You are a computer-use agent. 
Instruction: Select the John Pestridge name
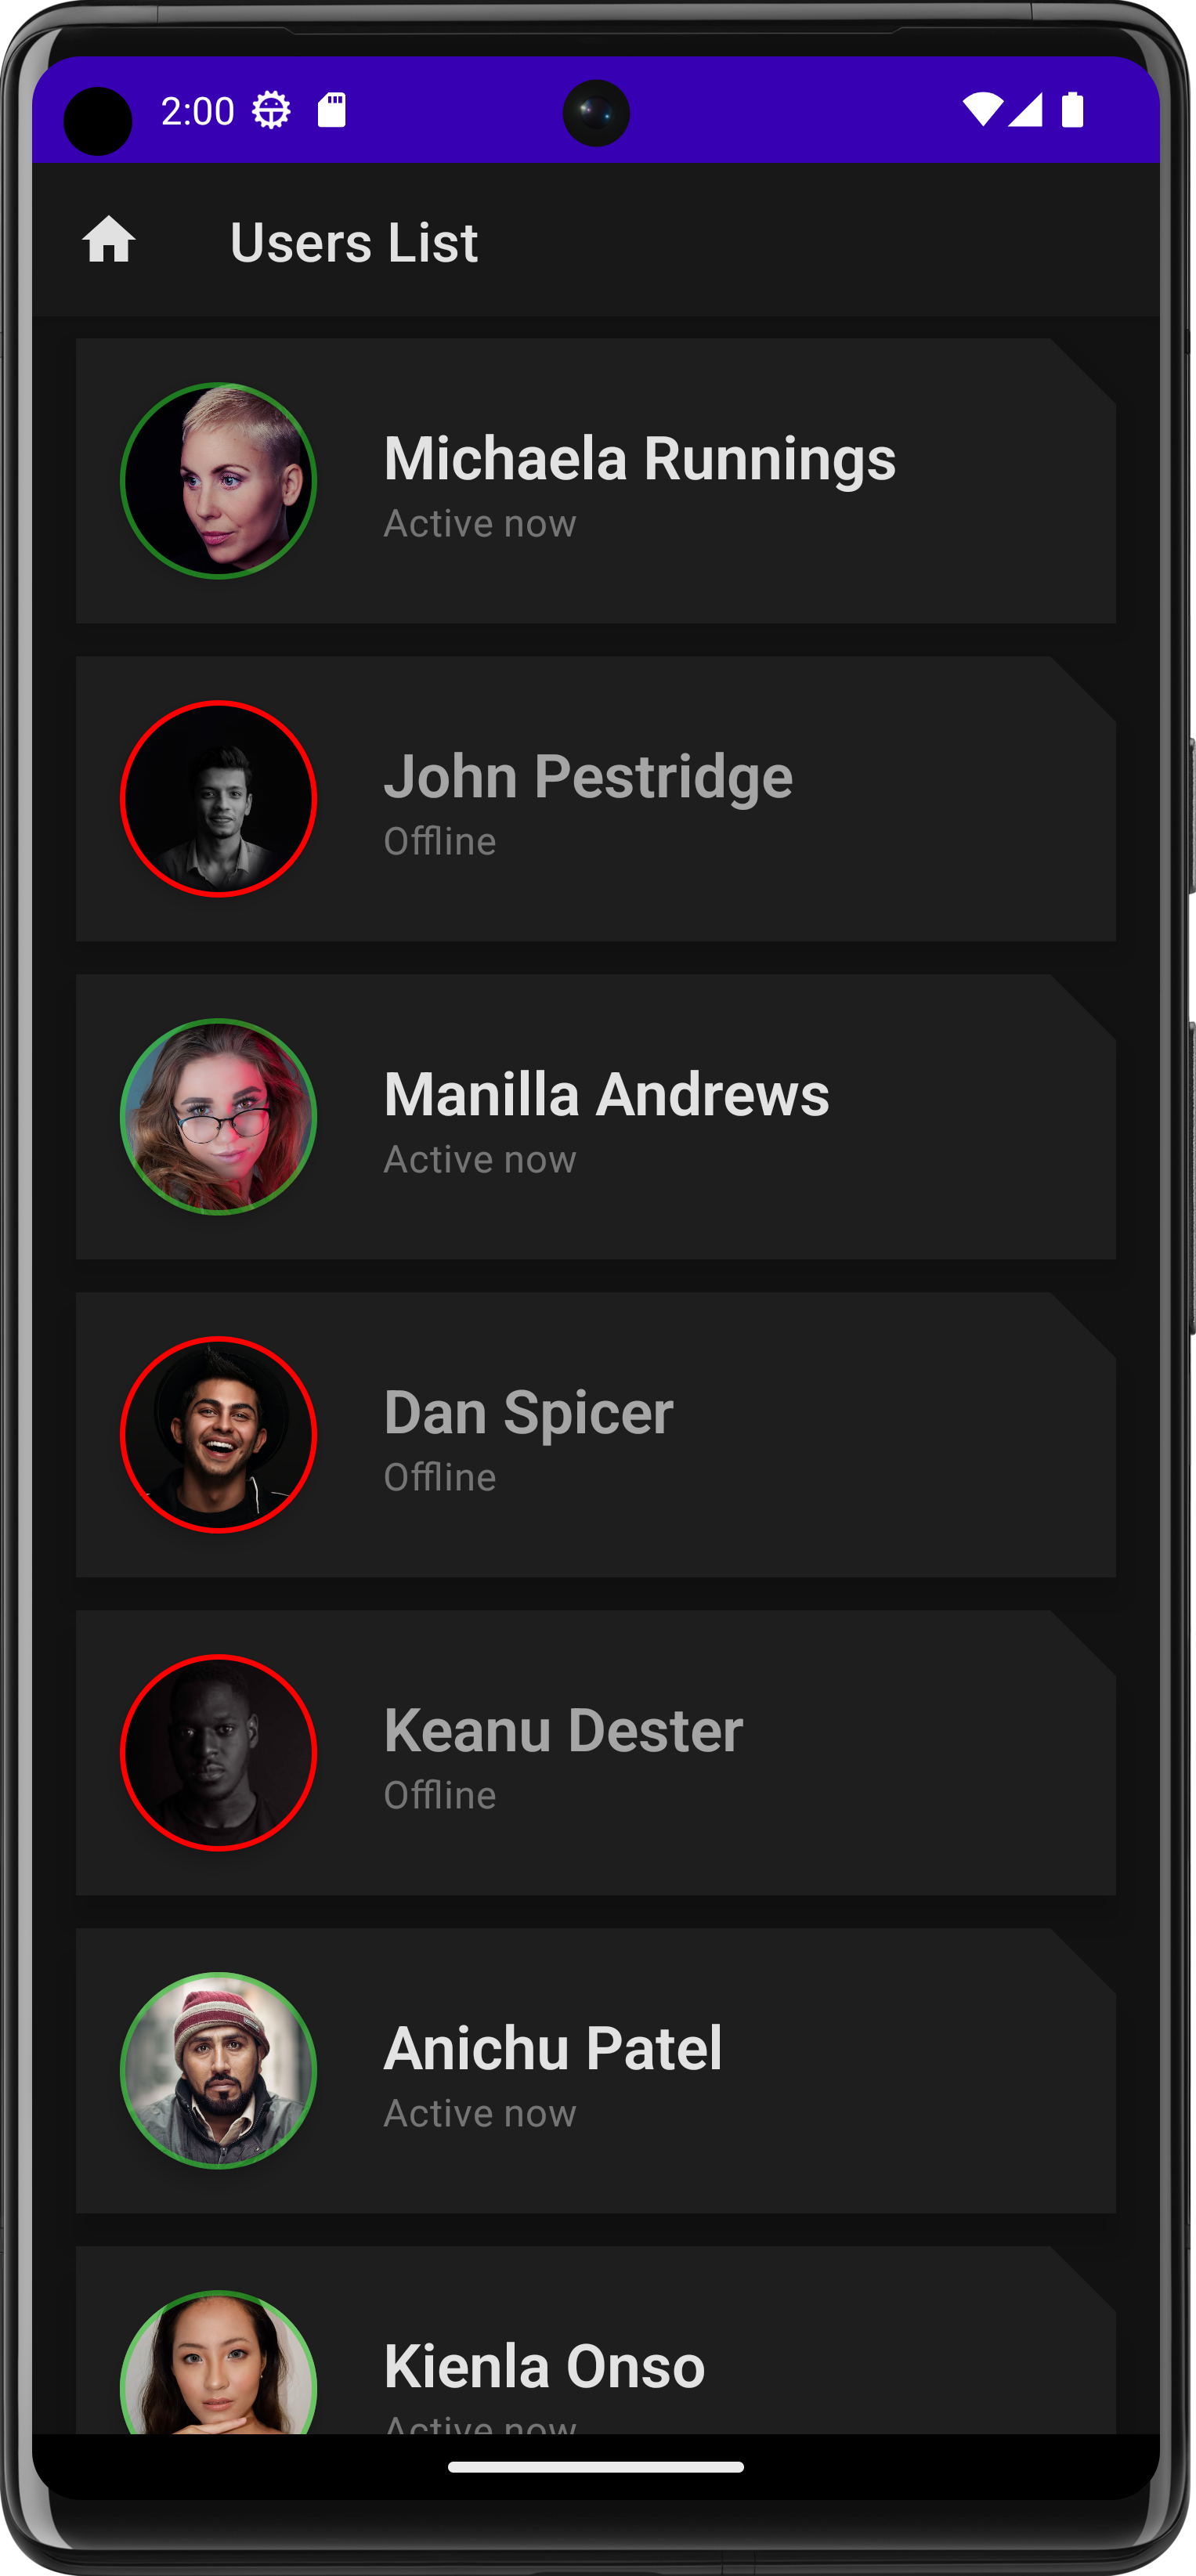[588, 777]
